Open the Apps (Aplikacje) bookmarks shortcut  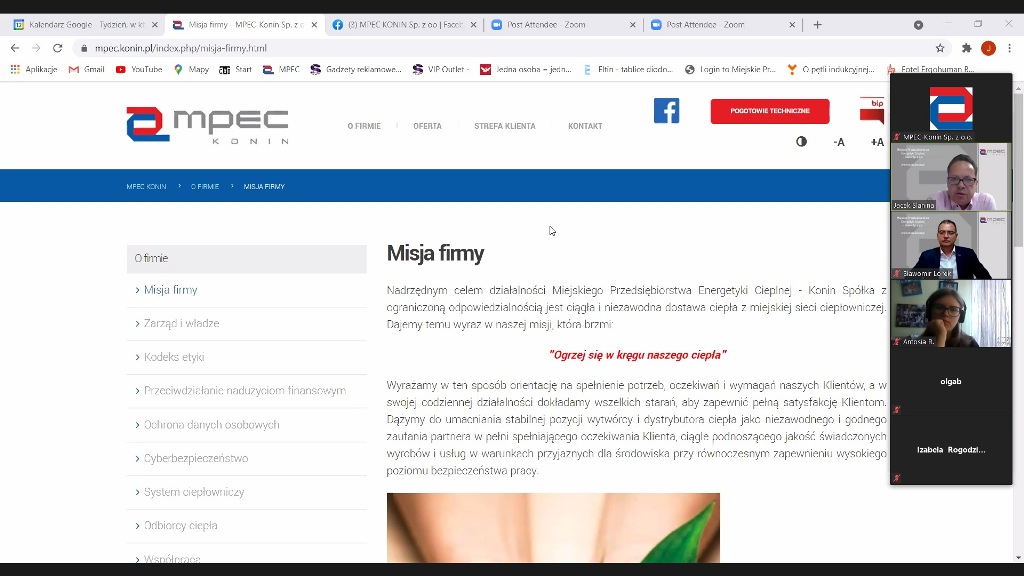tap(34, 70)
